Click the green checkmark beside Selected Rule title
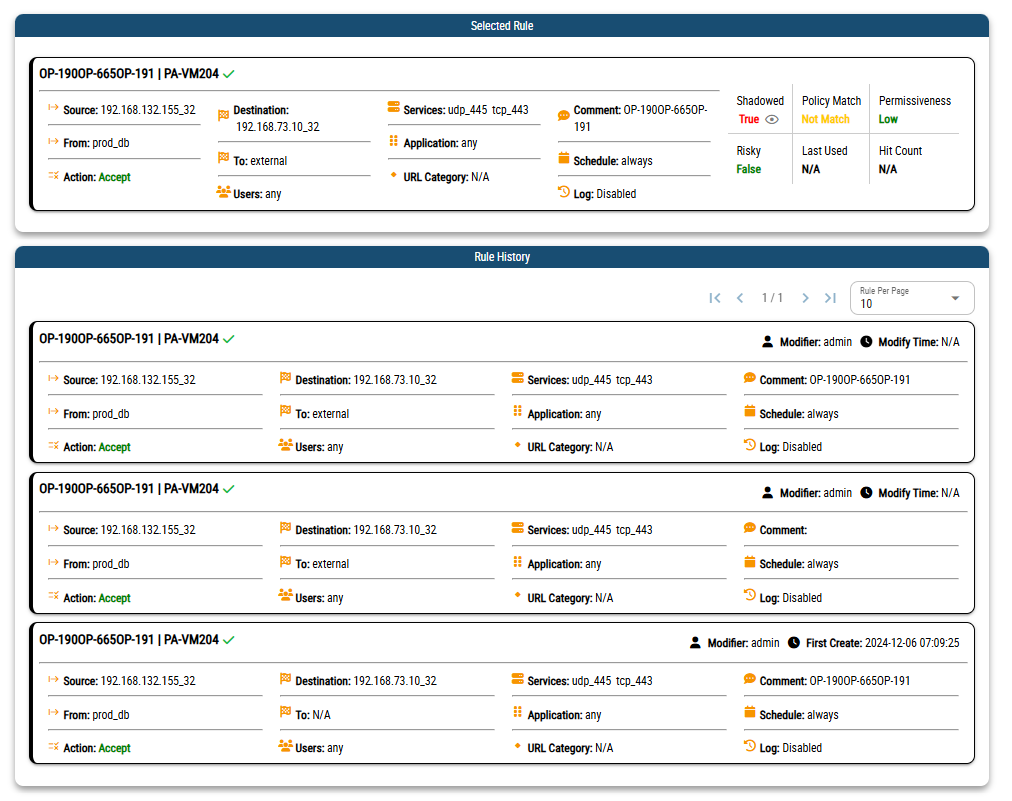 tap(229, 74)
